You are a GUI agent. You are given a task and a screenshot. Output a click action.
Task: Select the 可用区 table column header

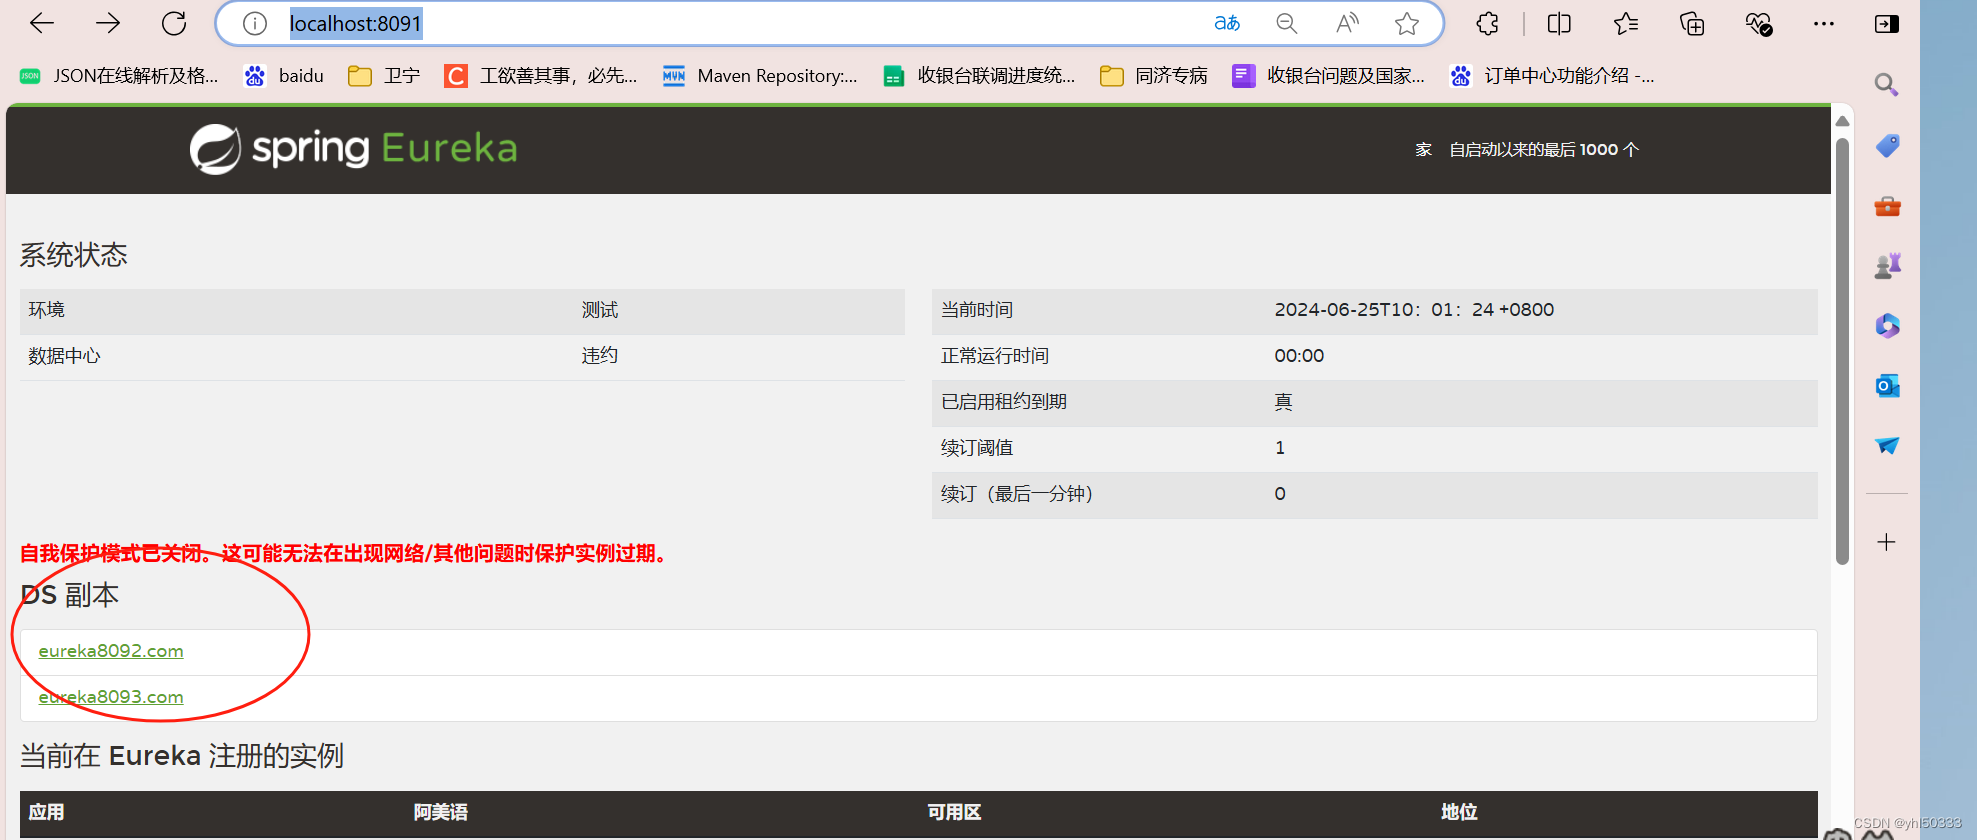(x=954, y=812)
